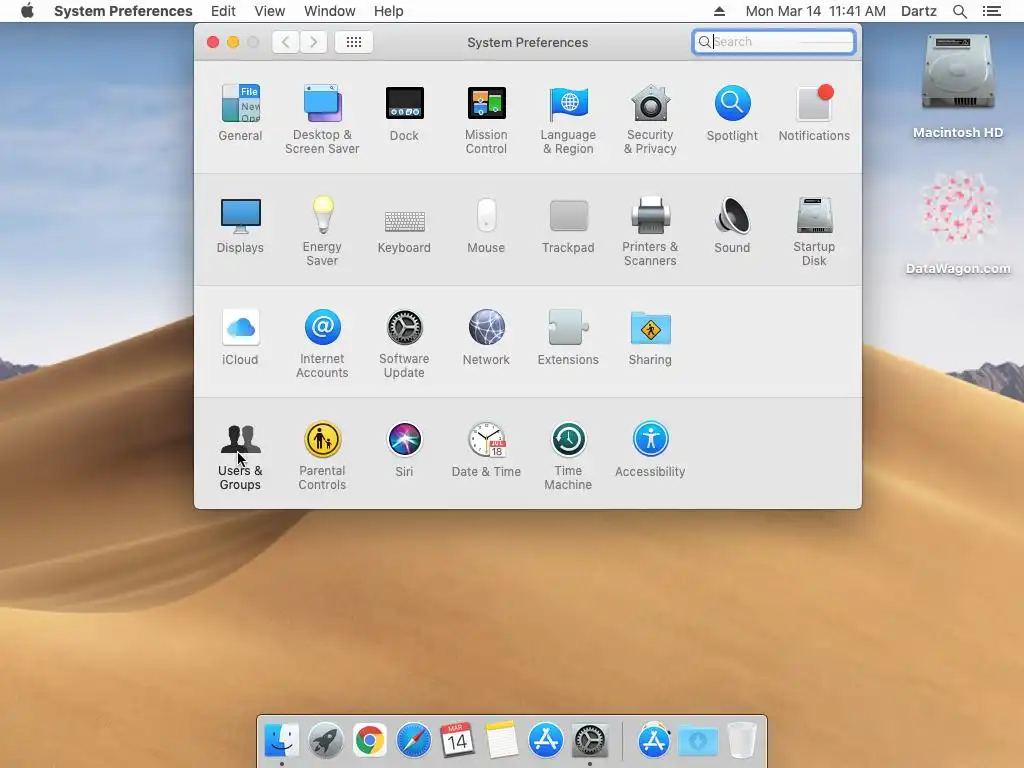
Task: Open Printers & Scanners preferences
Action: (650, 231)
